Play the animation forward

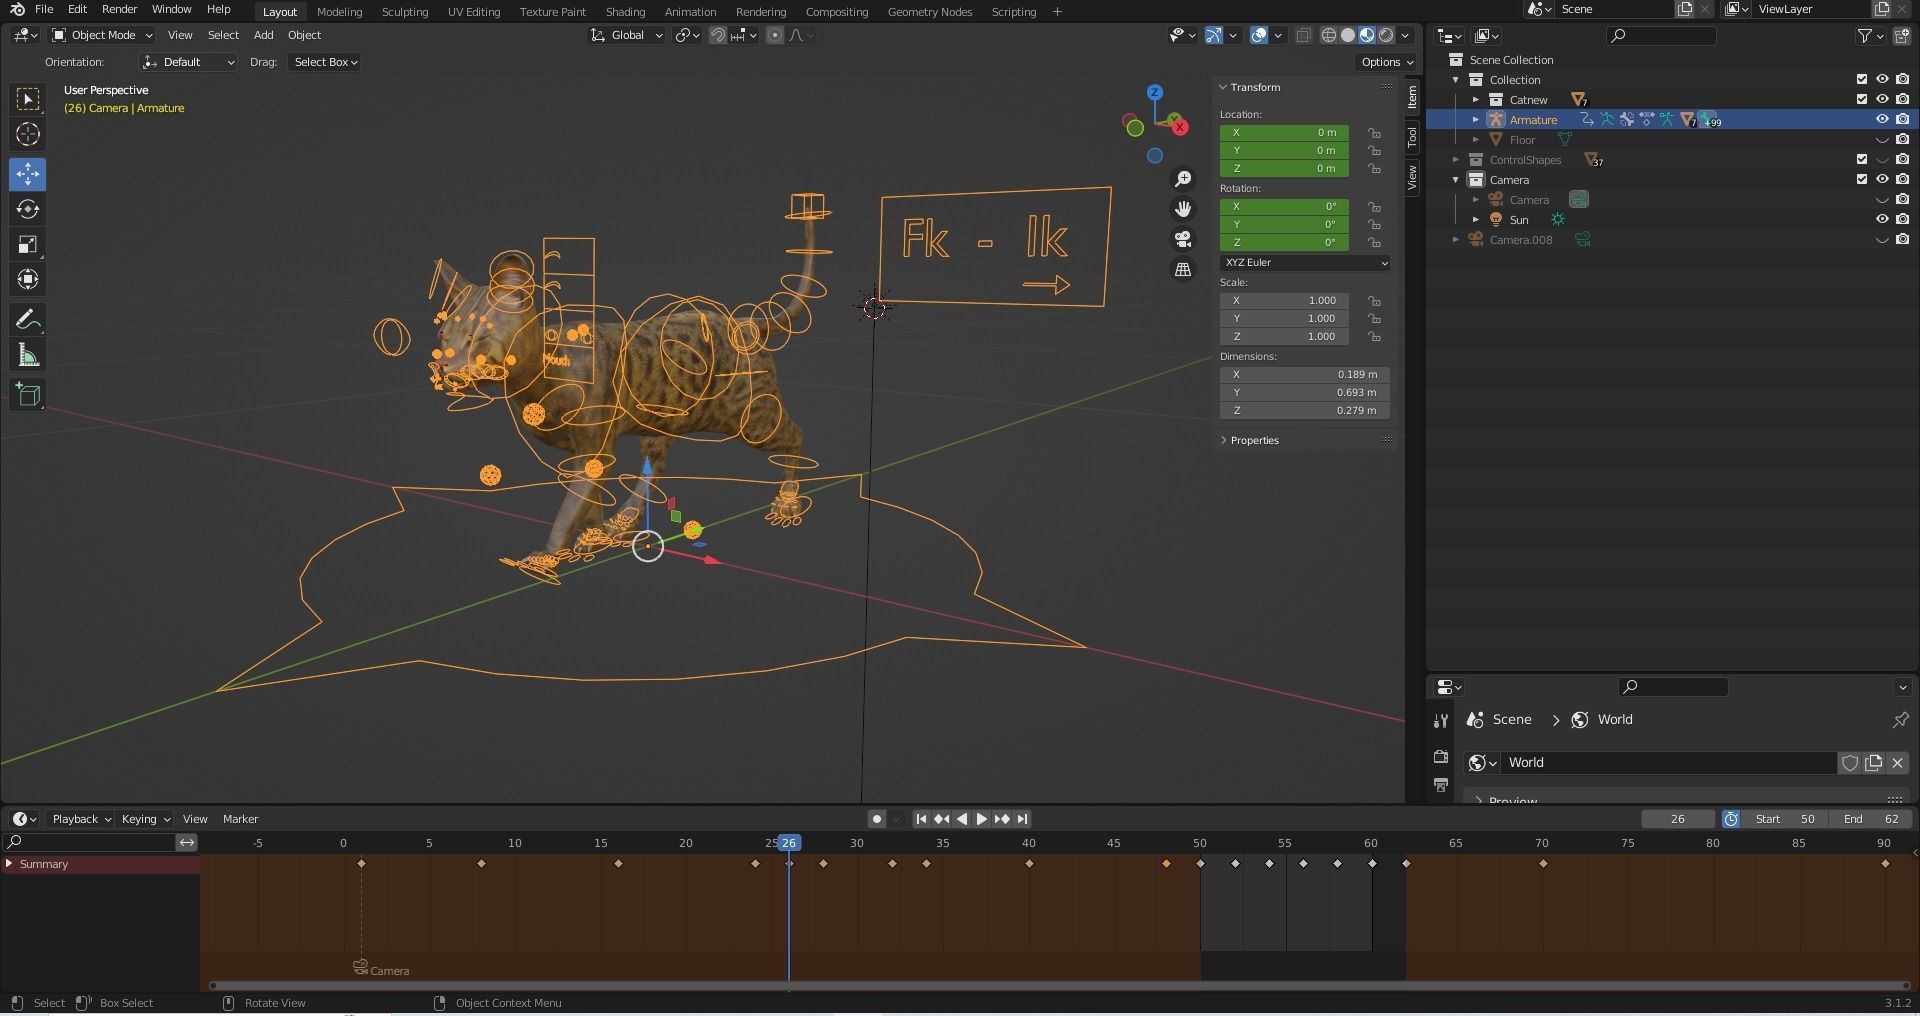click(x=981, y=819)
